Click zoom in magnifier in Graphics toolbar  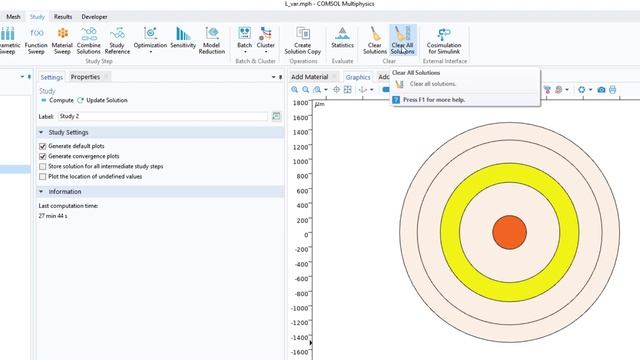coord(294,90)
